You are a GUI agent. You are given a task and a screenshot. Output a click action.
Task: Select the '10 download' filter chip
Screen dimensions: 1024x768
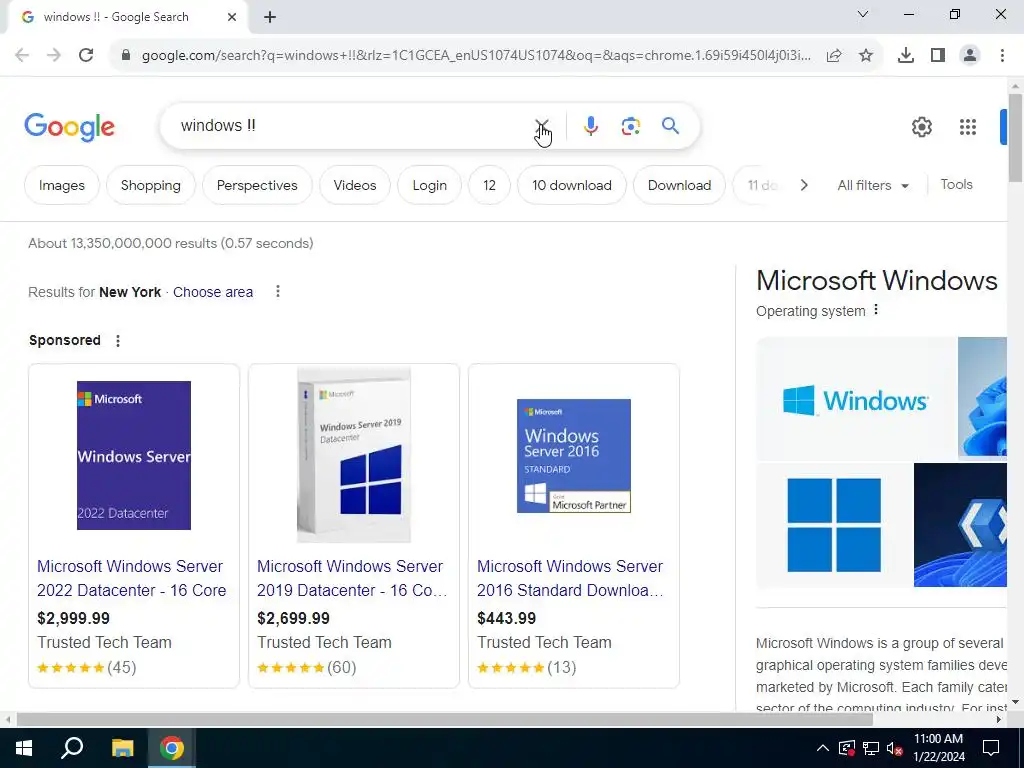tap(571, 185)
